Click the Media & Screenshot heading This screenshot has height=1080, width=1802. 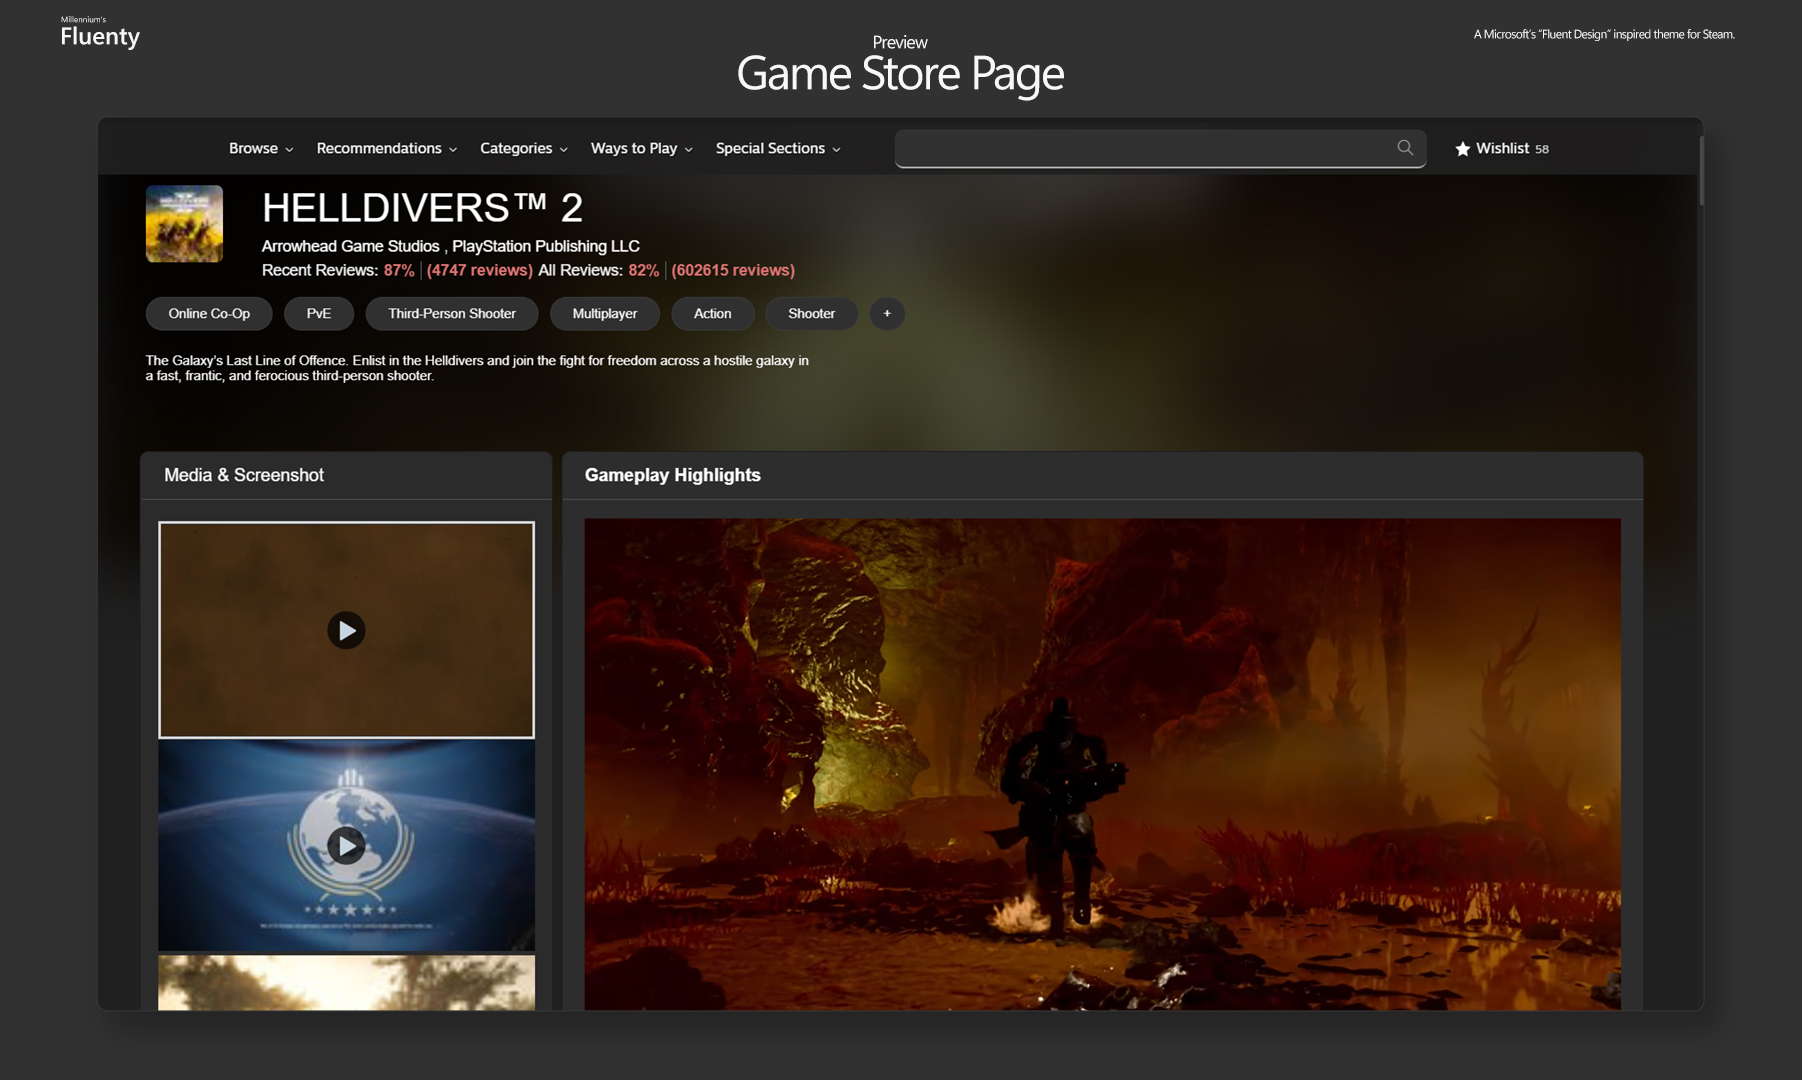244,475
